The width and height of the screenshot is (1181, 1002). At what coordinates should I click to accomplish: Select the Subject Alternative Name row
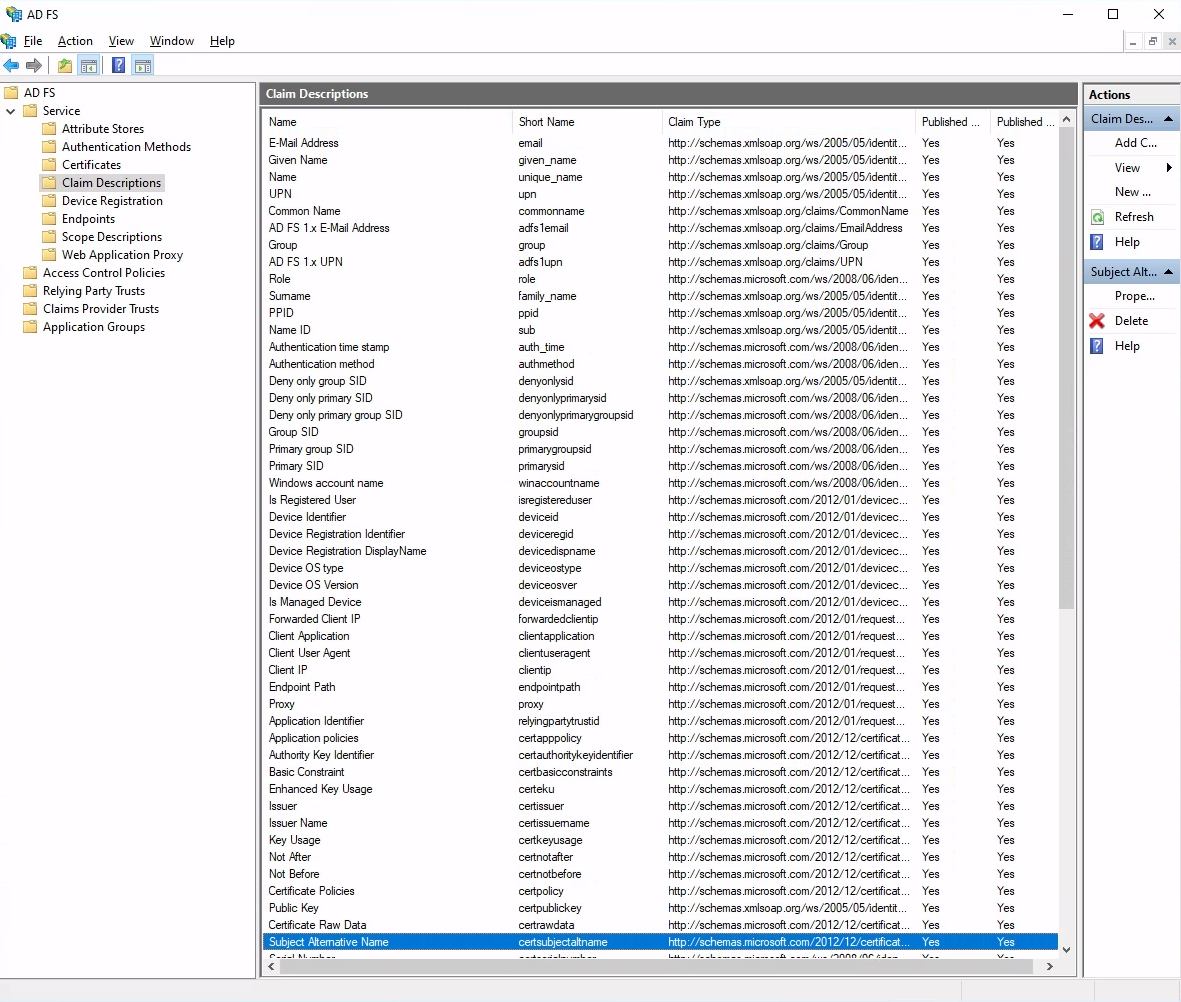click(x=661, y=942)
